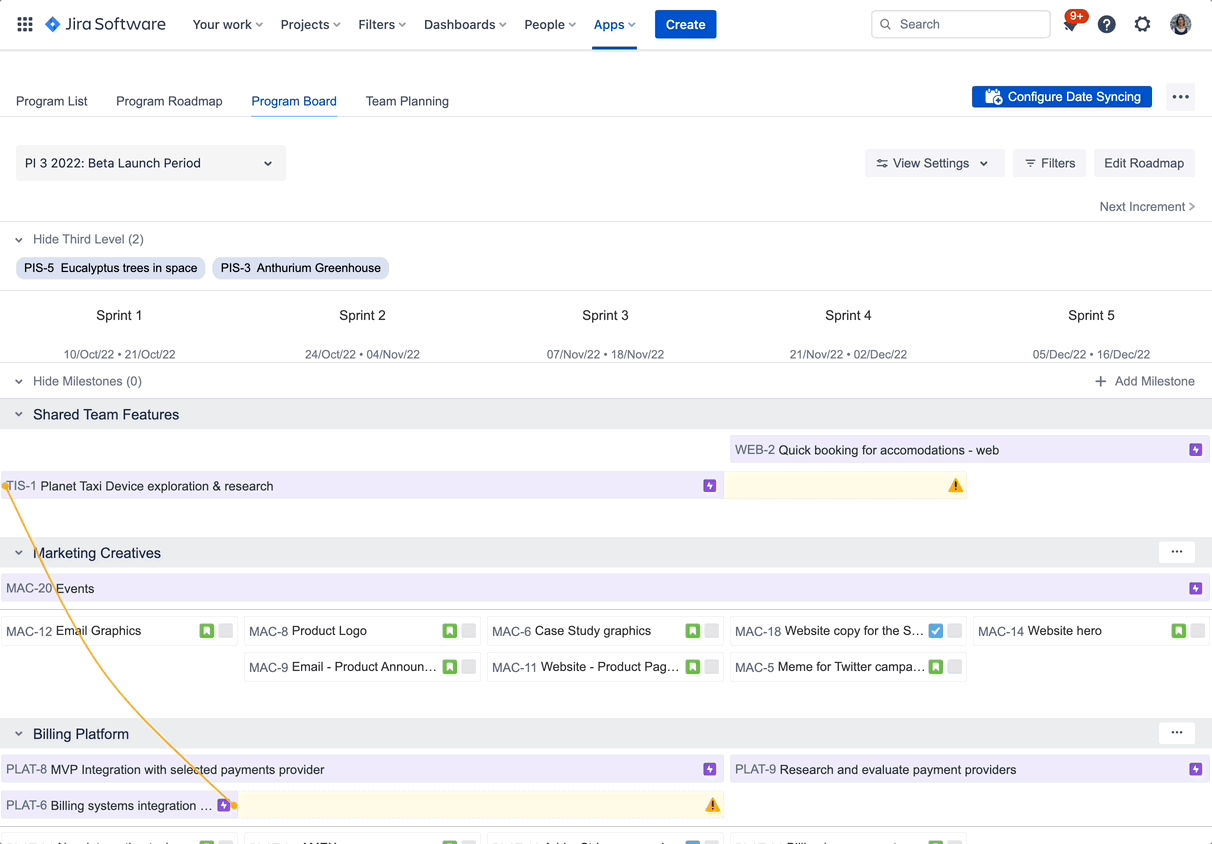Viewport: 1212px width, 844px height.
Task: Click the user profile avatar
Action: pyautogui.click(x=1180, y=24)
